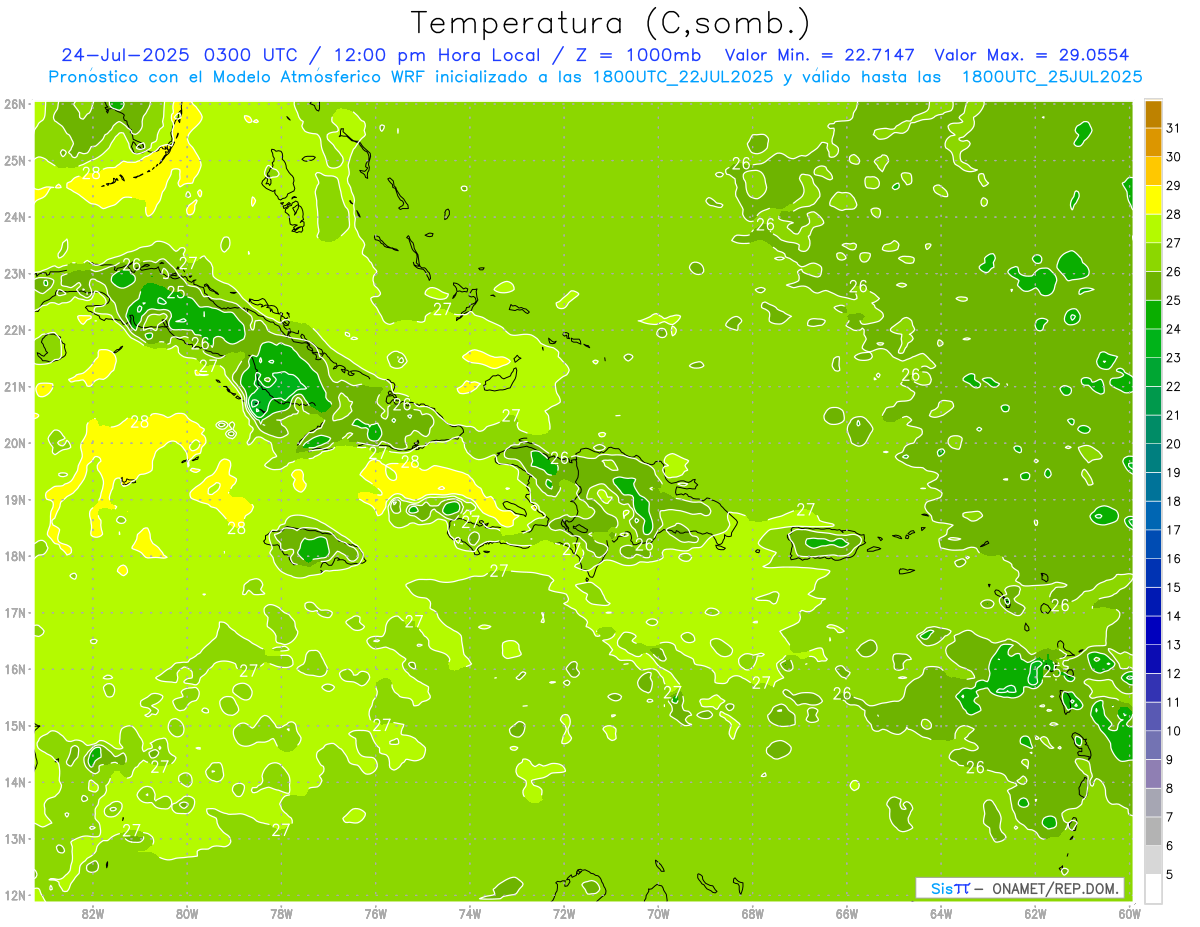Click the ONAMET/REP.DOM. credit label

1056,888
